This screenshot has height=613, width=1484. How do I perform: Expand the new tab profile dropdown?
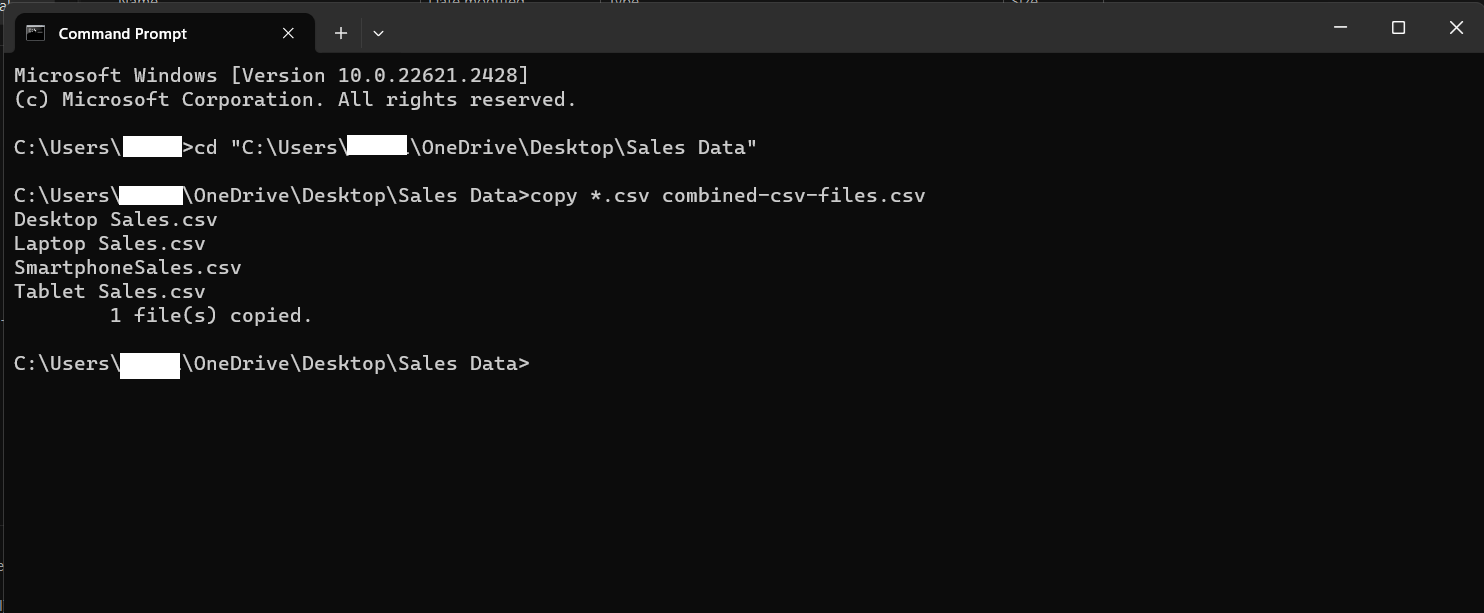pyautogui.click(x=378, y=33)
